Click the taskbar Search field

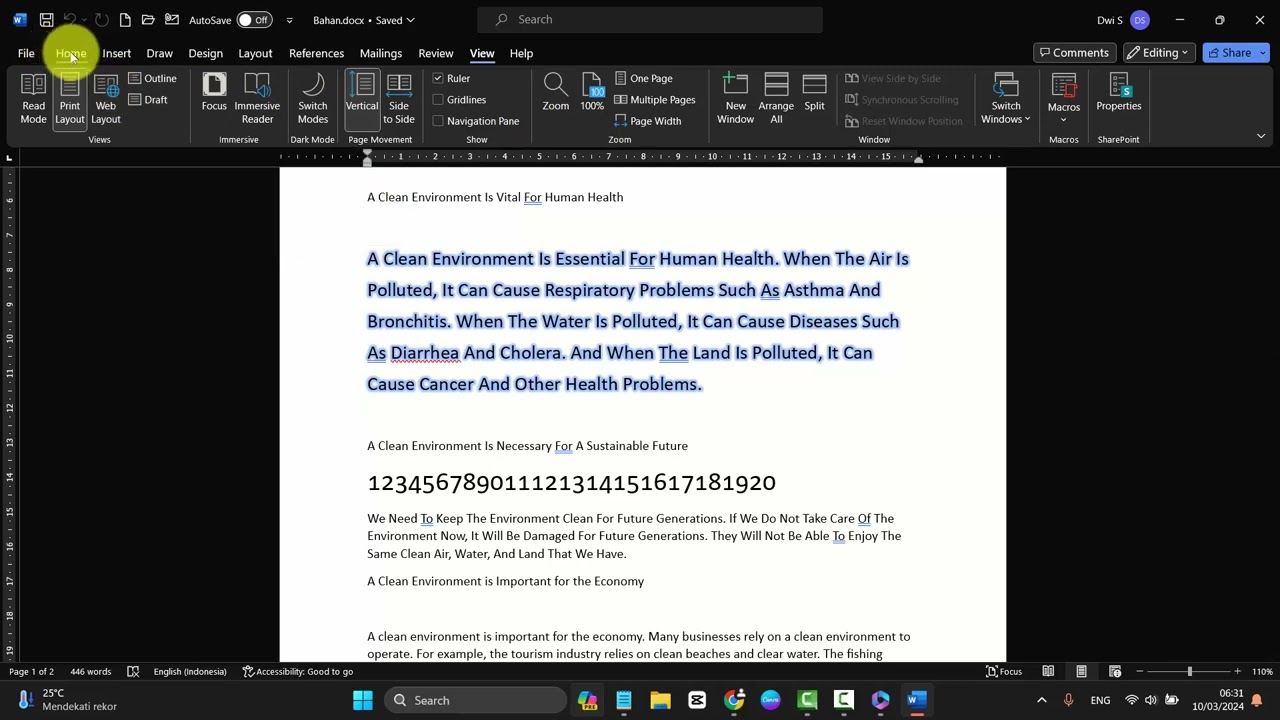477,700
